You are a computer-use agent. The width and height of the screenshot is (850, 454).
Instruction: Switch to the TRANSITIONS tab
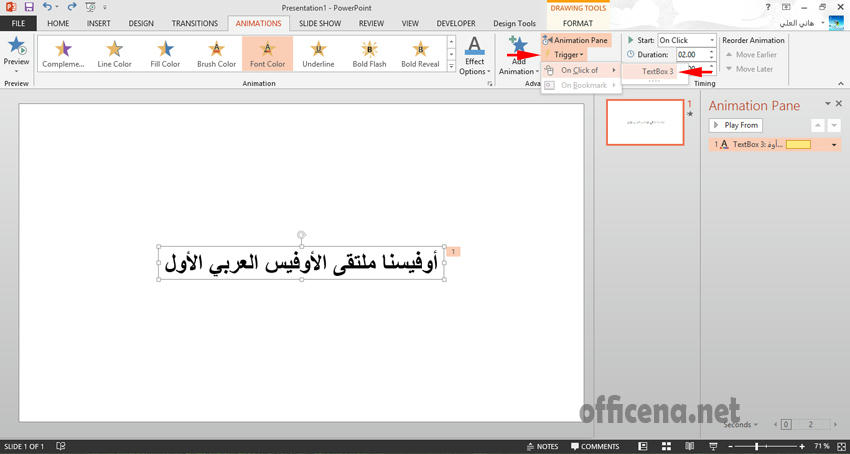(195, 23)
